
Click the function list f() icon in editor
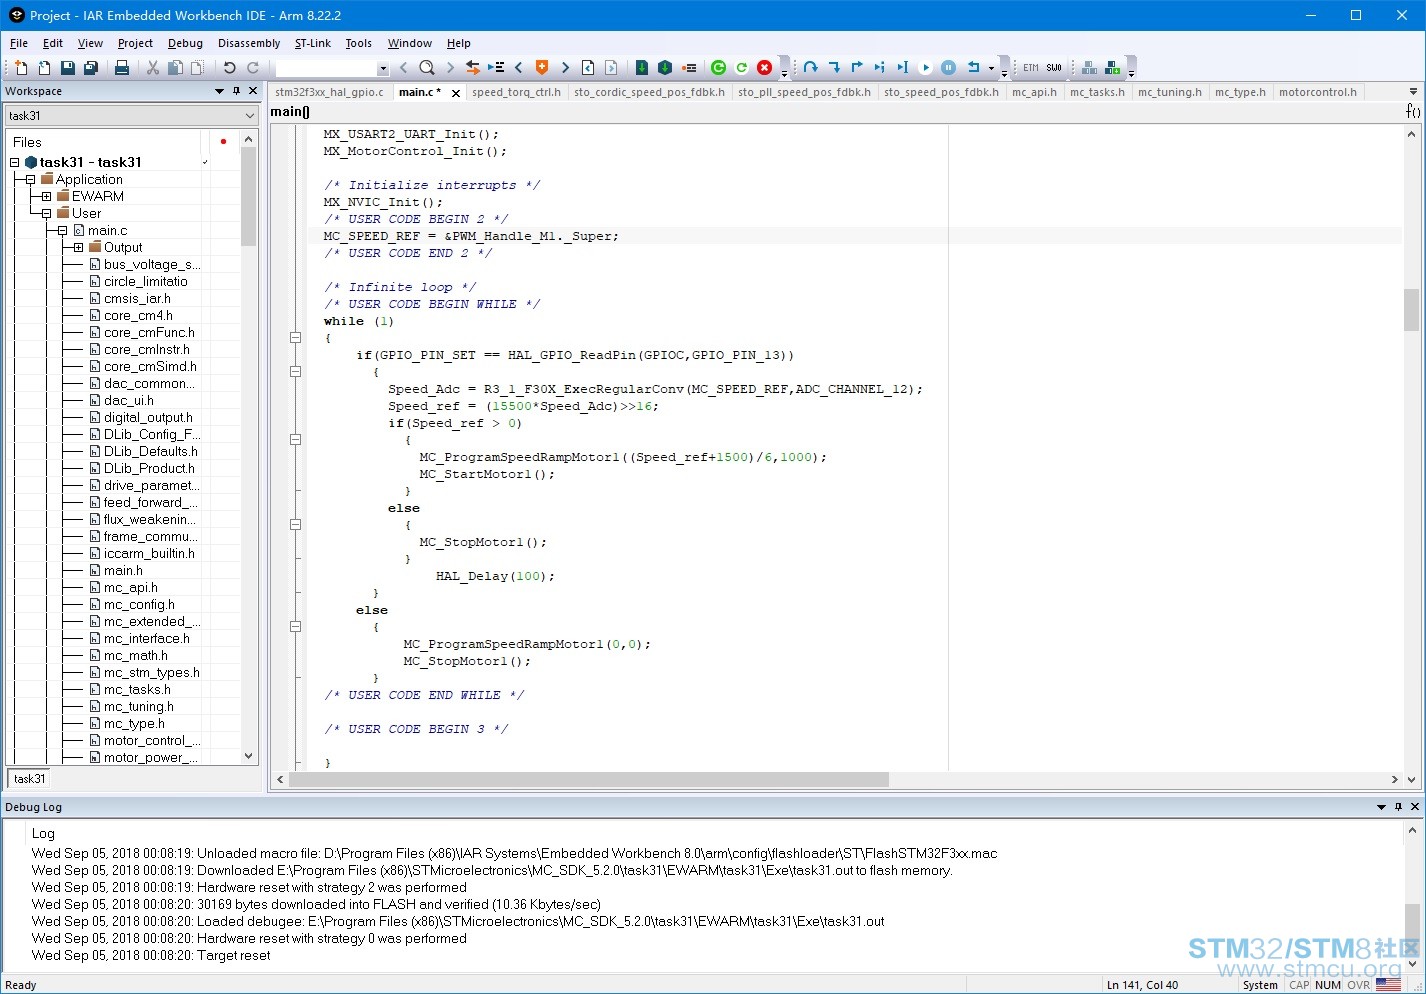(x=1413, y=111)
